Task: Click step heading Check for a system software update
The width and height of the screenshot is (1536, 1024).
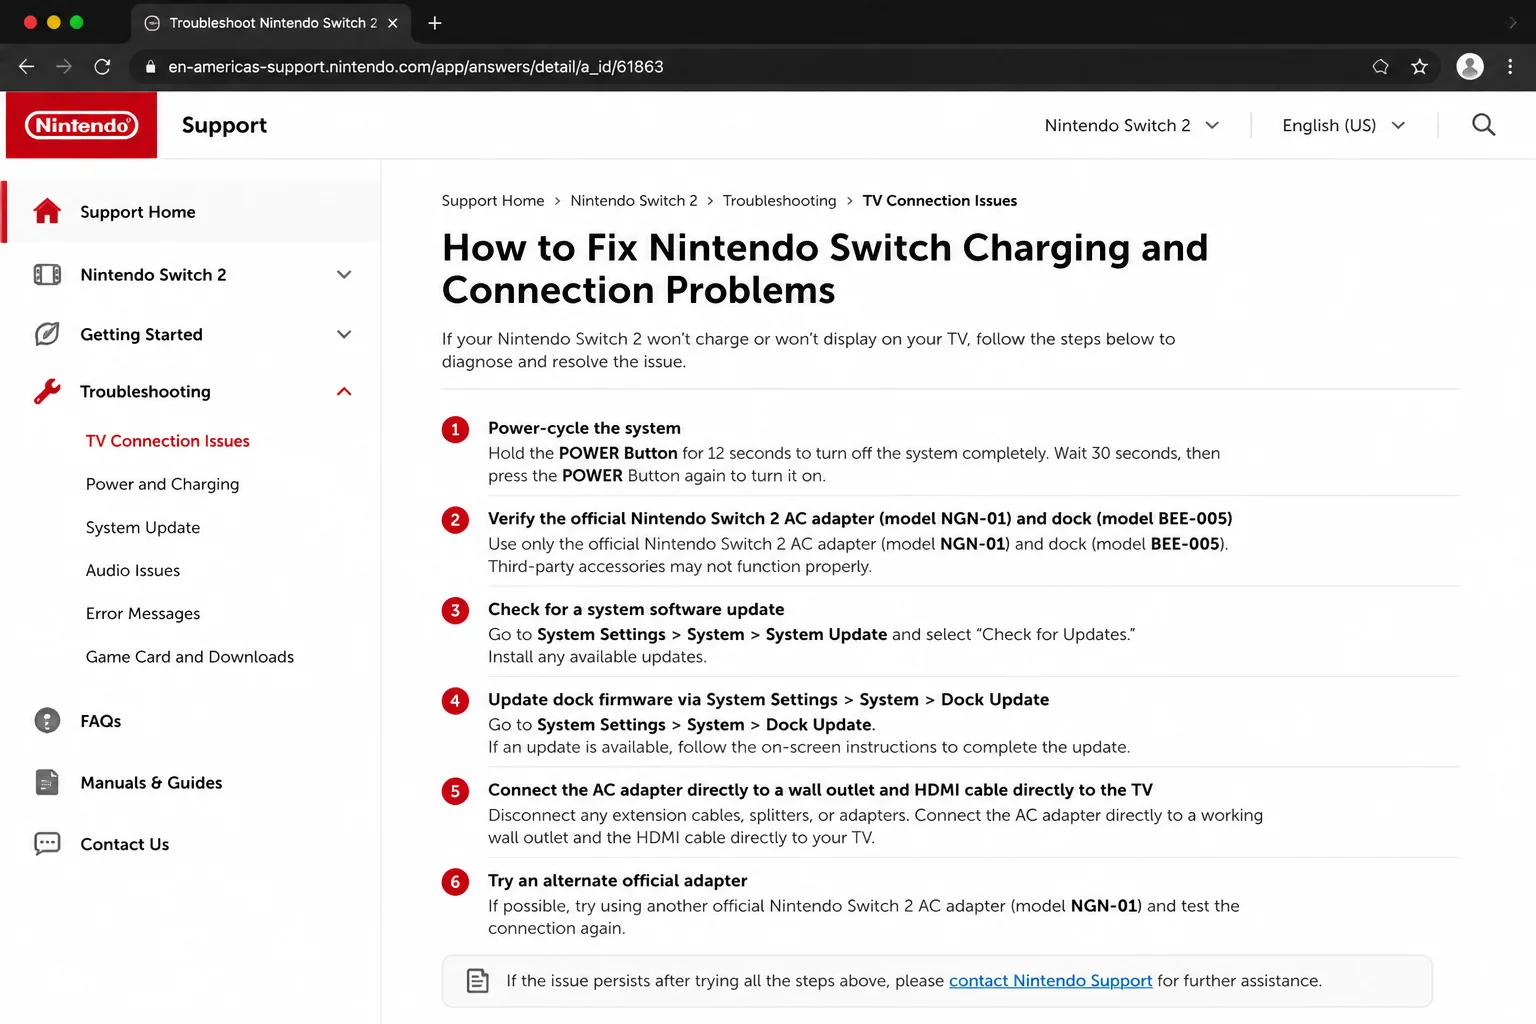Action: (x=636, y=609)
